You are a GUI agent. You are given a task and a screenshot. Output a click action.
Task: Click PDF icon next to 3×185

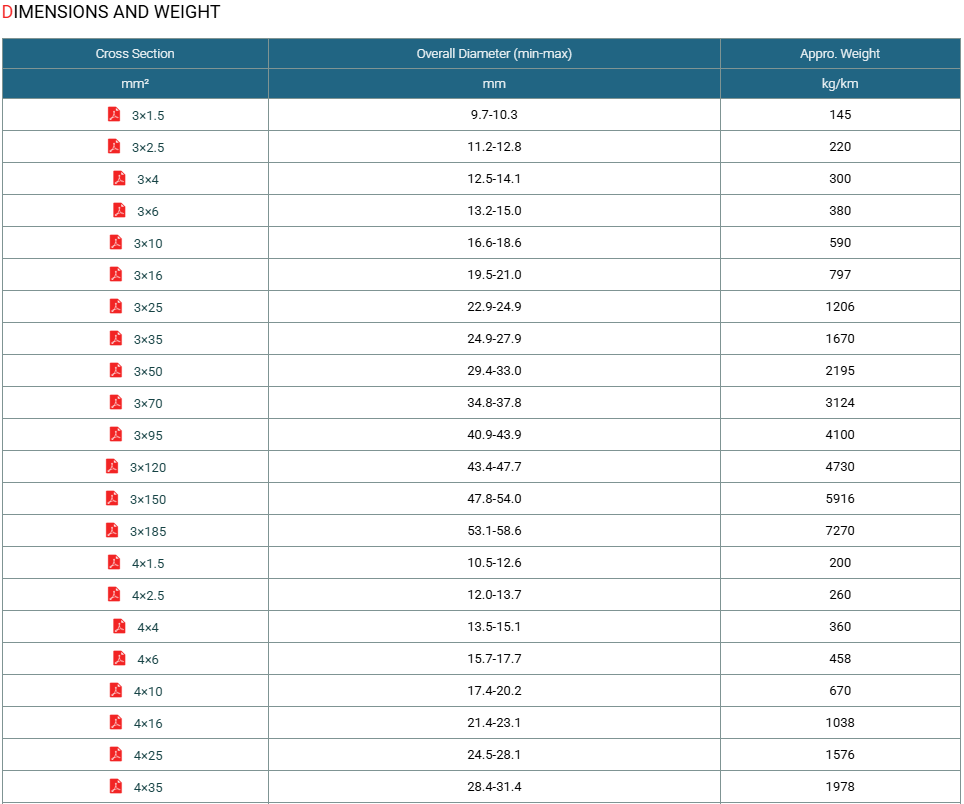(x=112, y=530)
